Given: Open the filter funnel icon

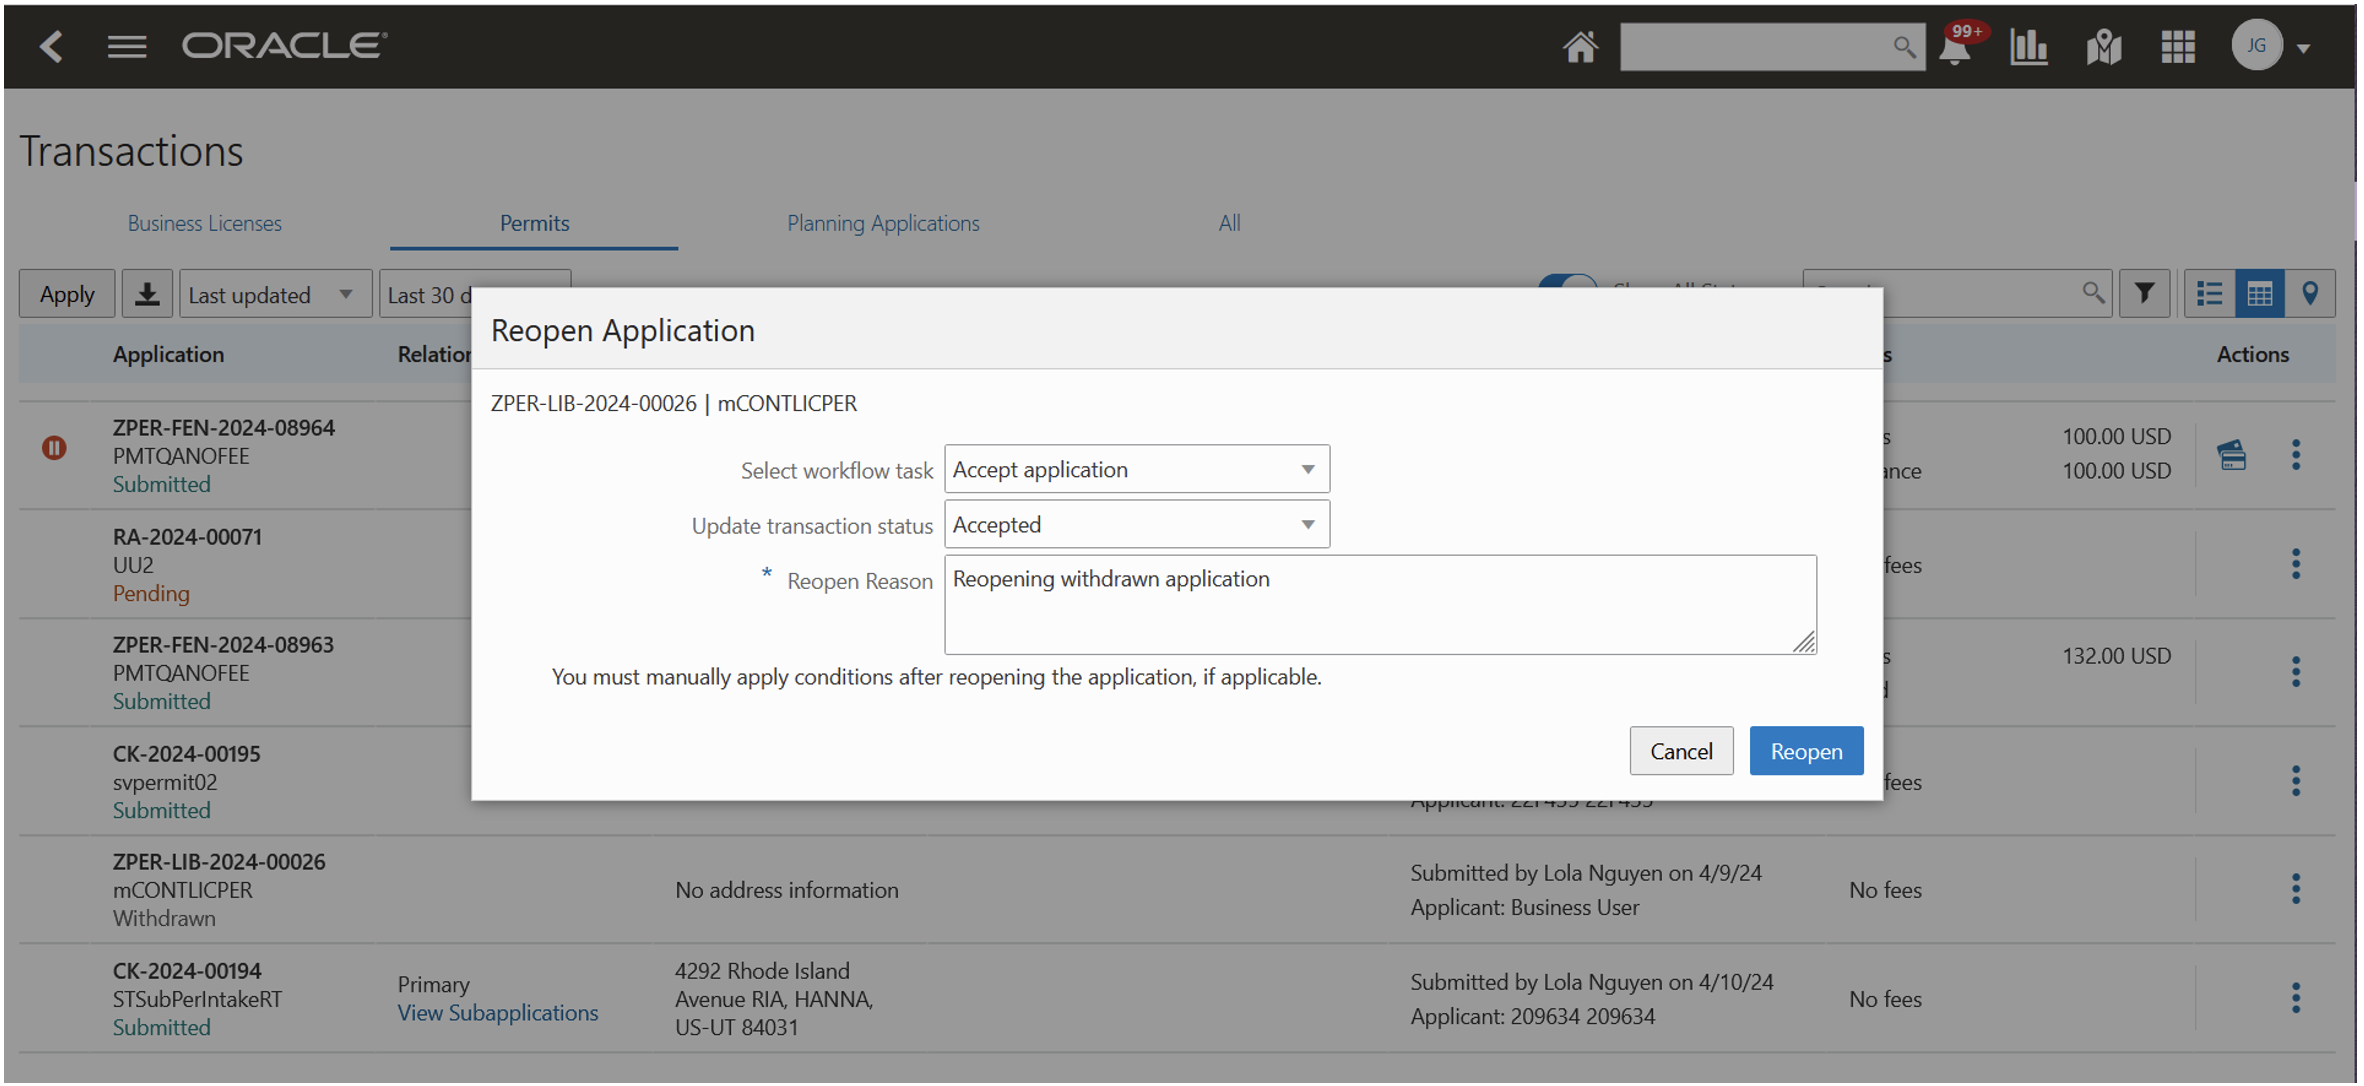Looking at the screenshot, I should pos(2144,293).
